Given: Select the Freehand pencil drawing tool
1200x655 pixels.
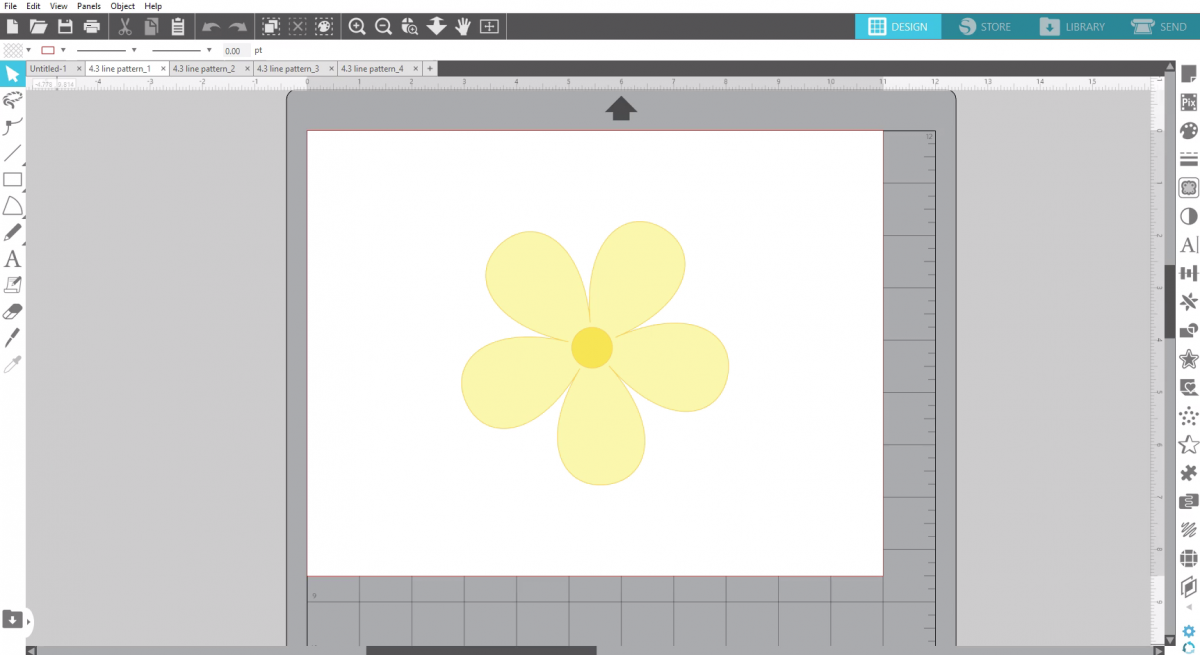Looking at the screenshot, I should 12,232.
